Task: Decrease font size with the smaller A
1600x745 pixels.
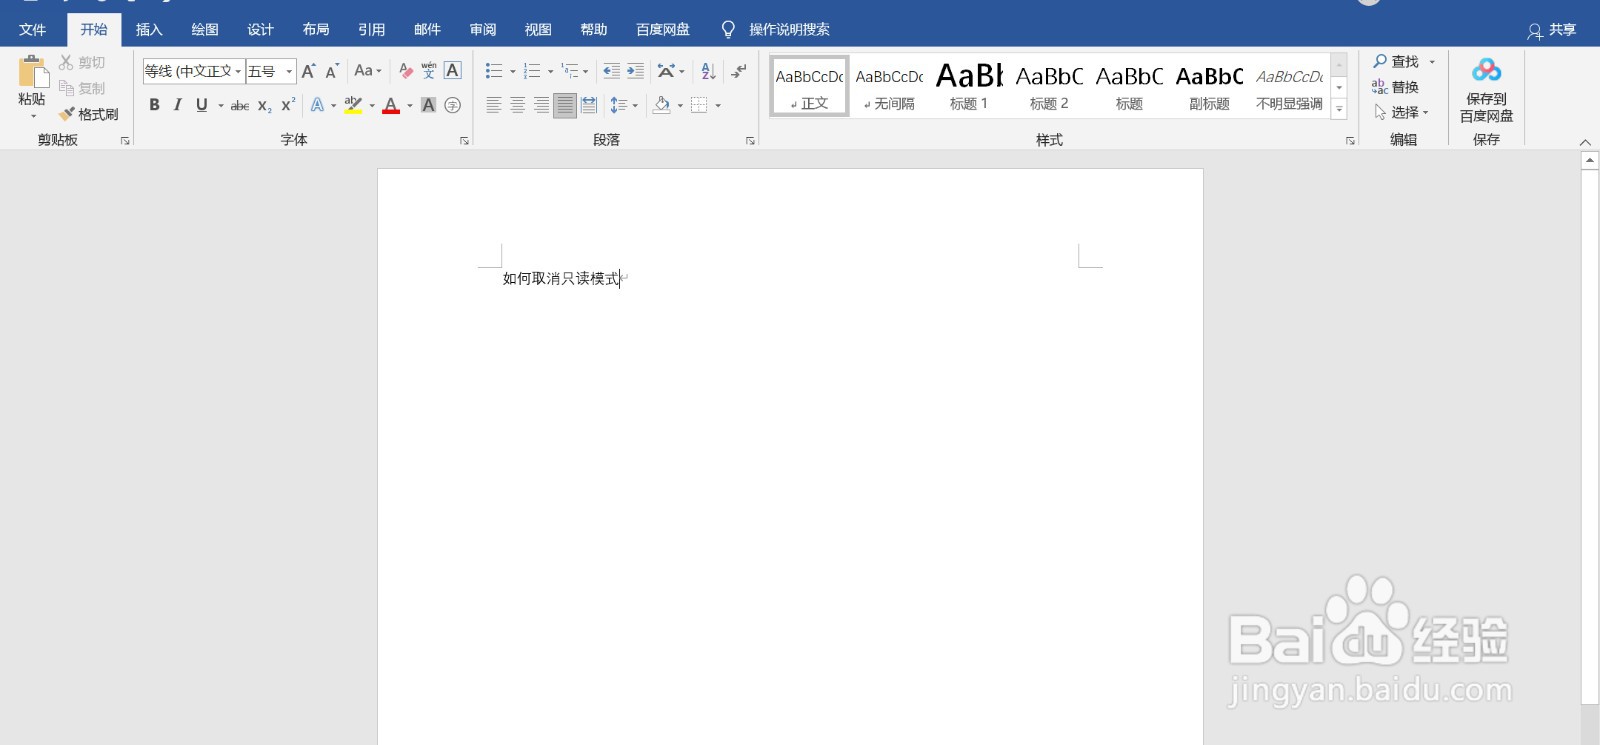Action: click(332, 71)
